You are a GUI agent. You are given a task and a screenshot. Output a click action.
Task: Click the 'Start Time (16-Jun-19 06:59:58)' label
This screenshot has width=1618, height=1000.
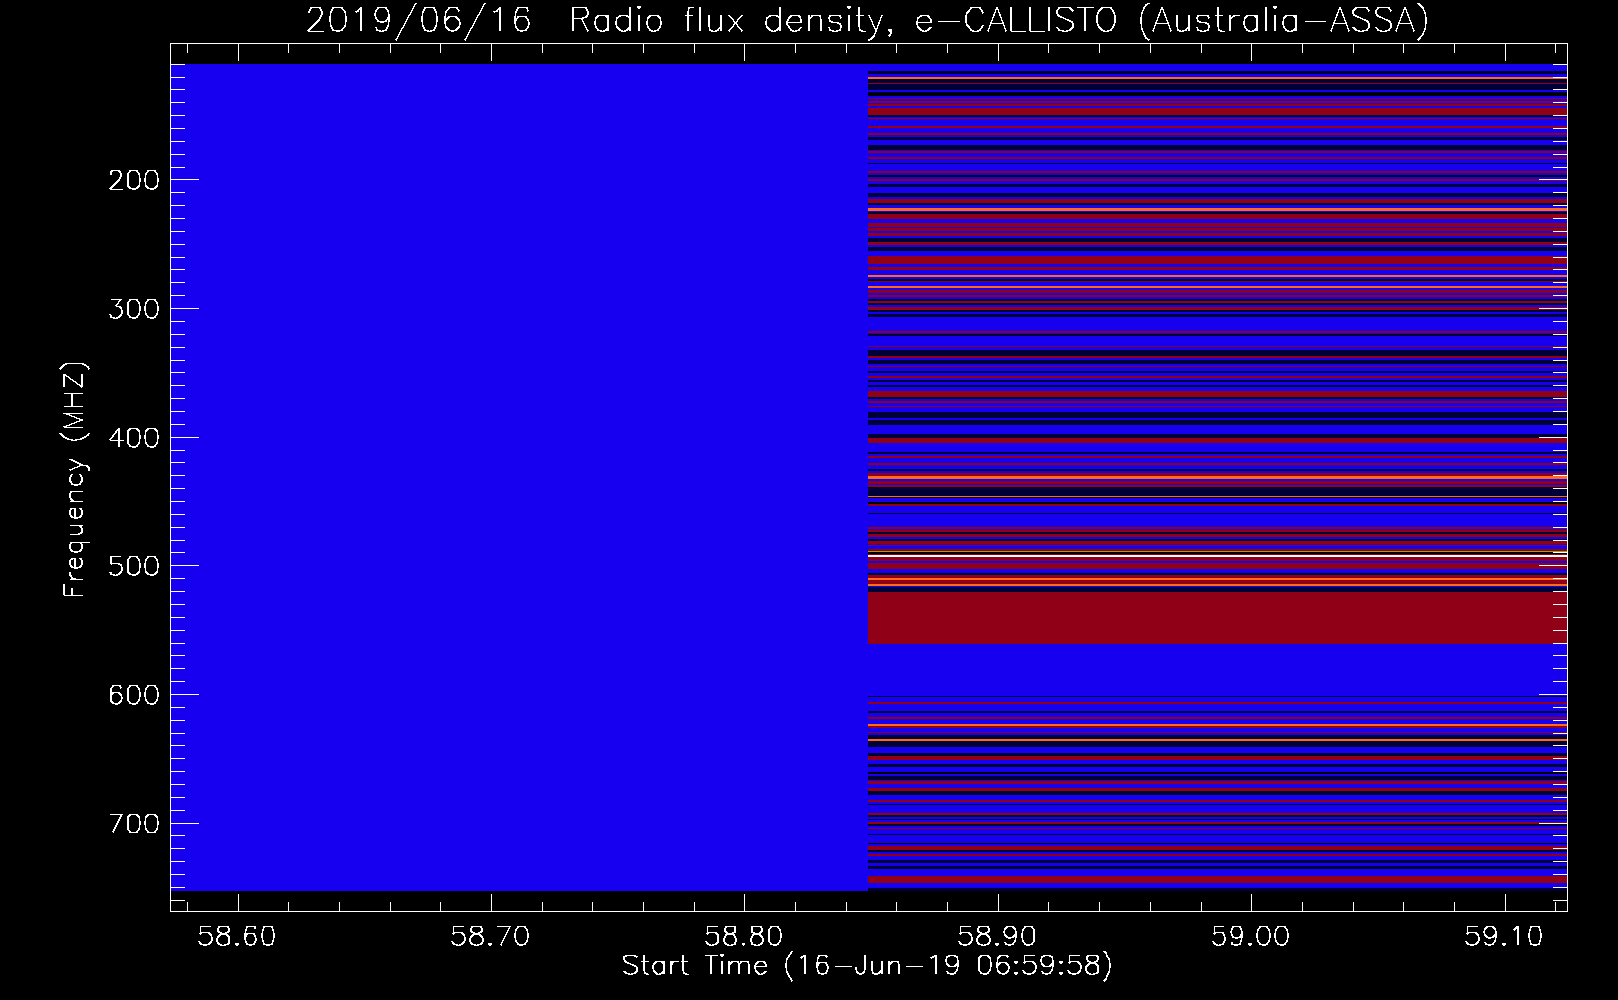(x=867, y=966)
